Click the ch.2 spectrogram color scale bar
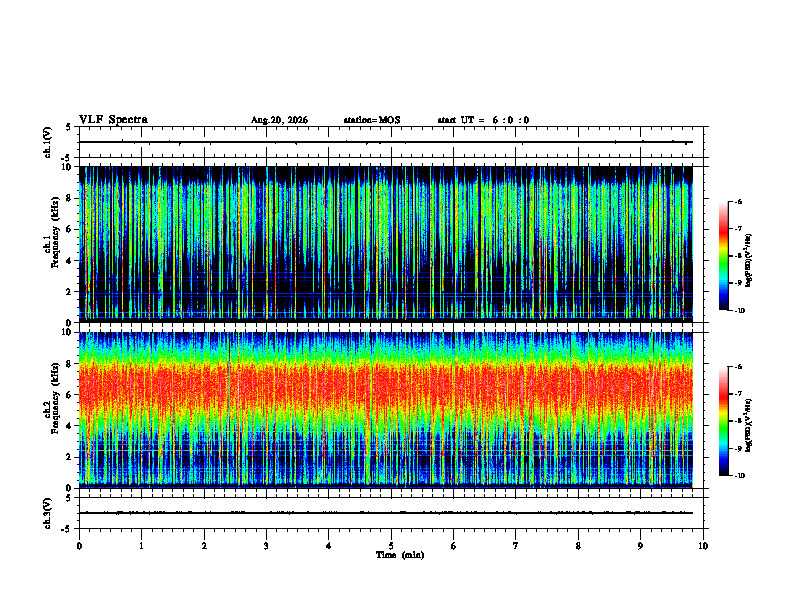This screenshot has width=792, height=612. [x=723, y=421]
